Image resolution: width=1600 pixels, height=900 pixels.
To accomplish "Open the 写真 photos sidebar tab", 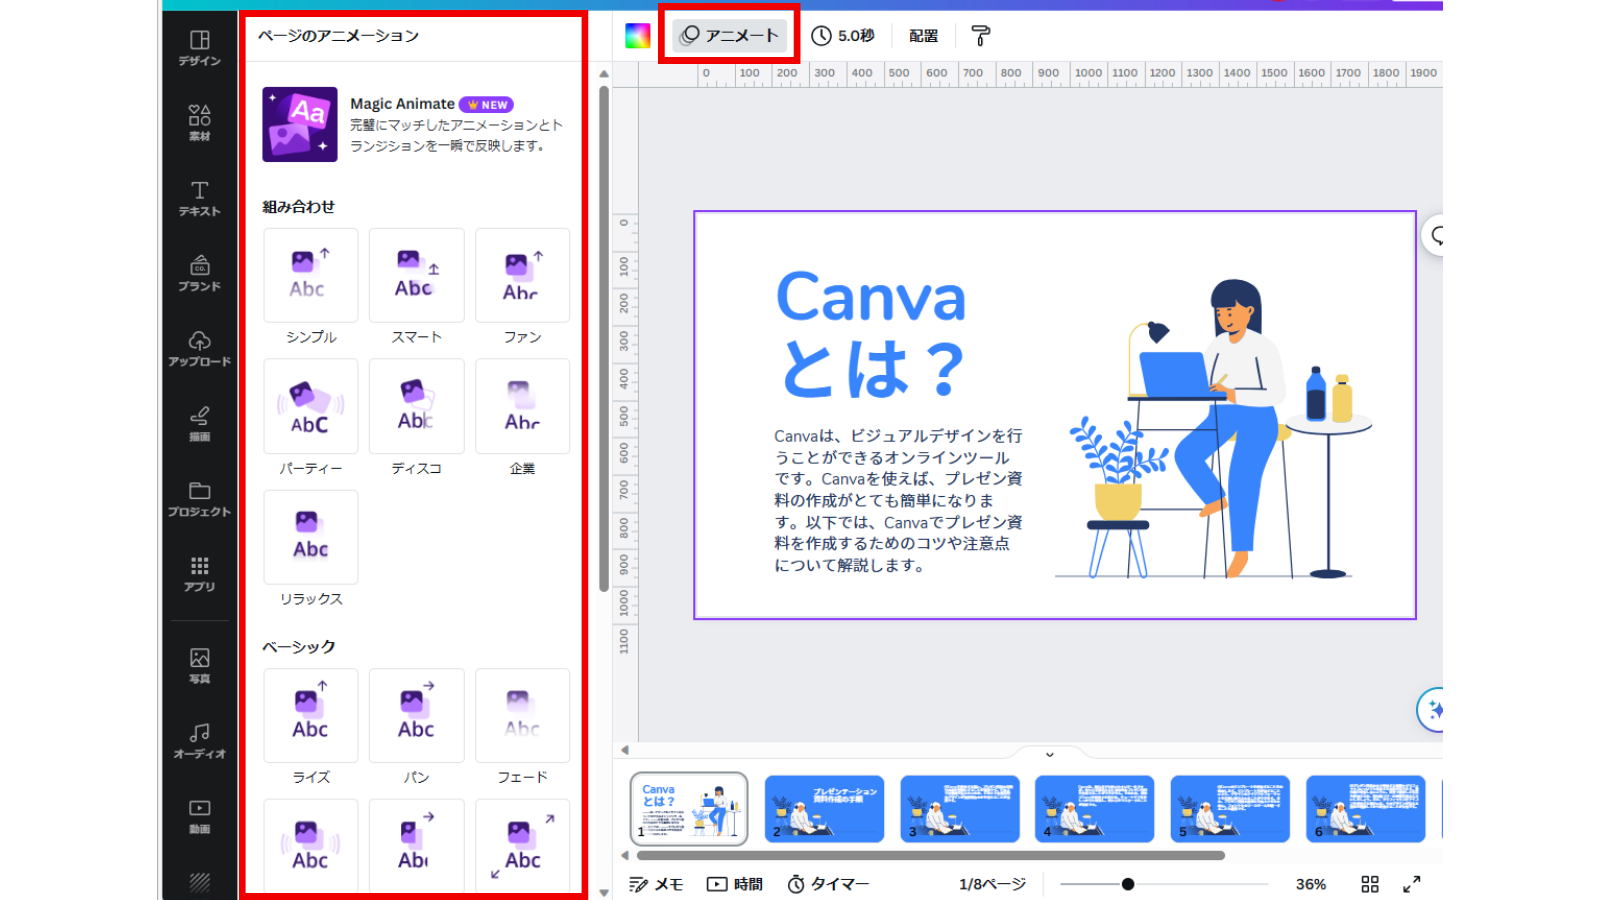I will click(199, 665).
